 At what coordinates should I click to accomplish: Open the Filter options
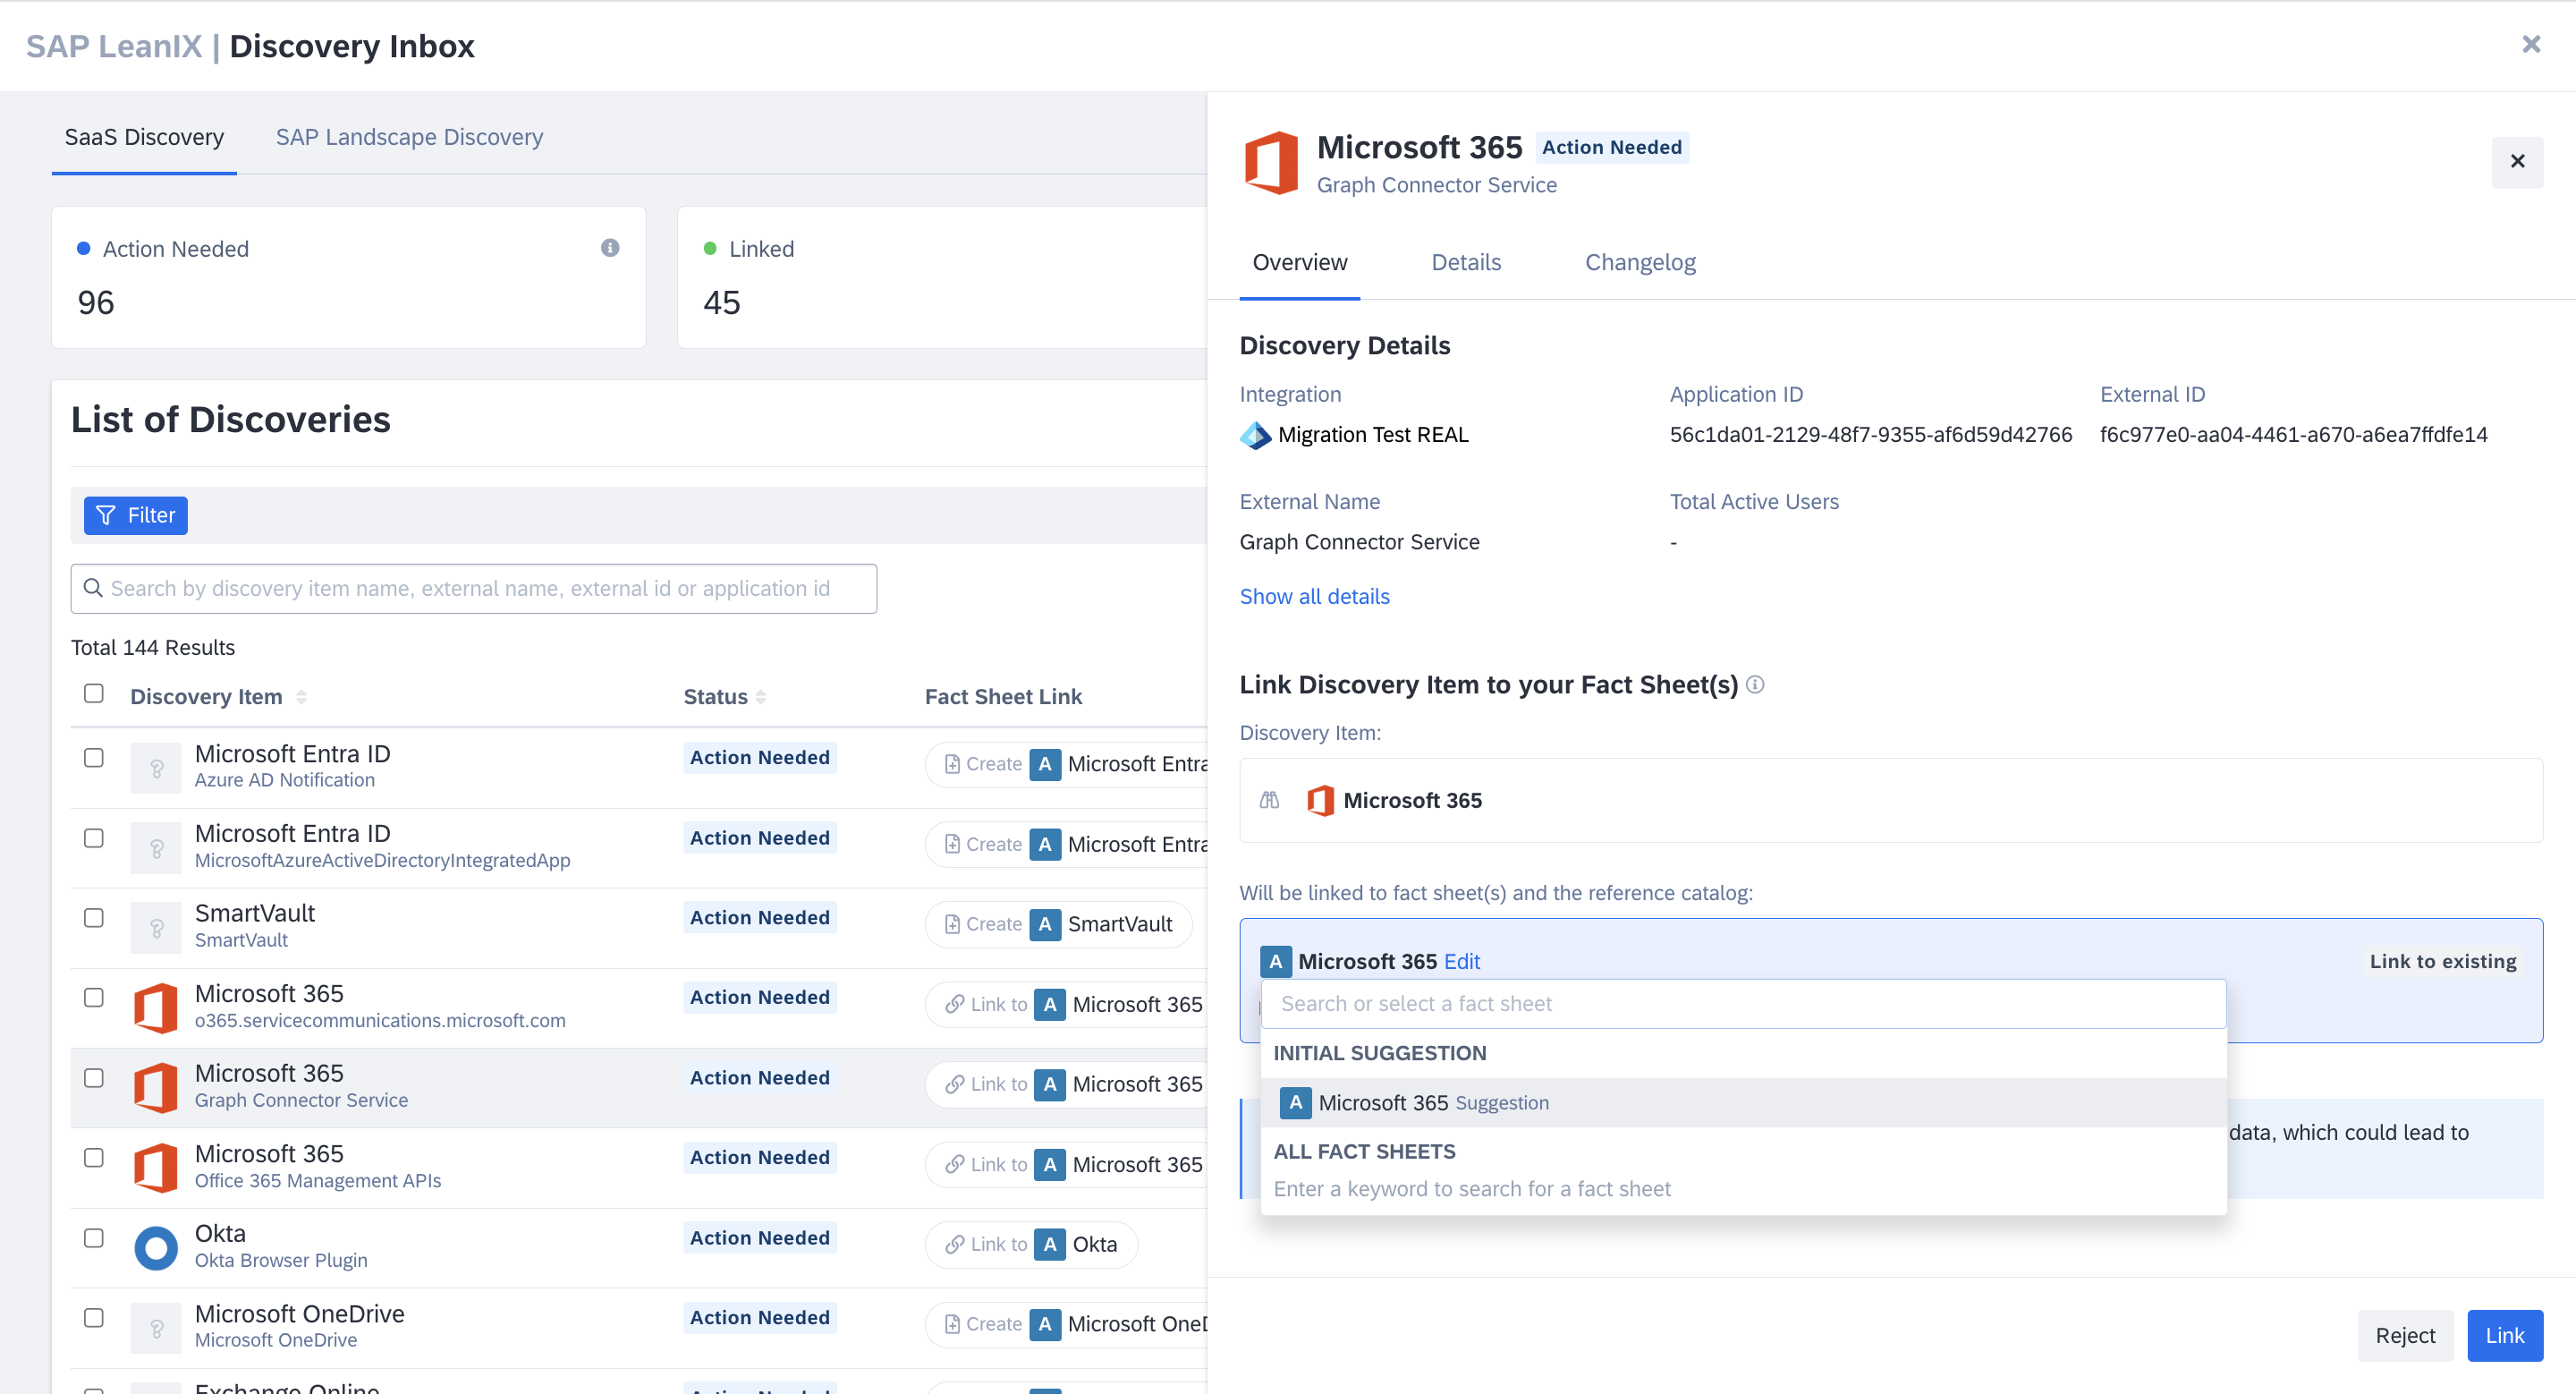(x=136, y=515)
